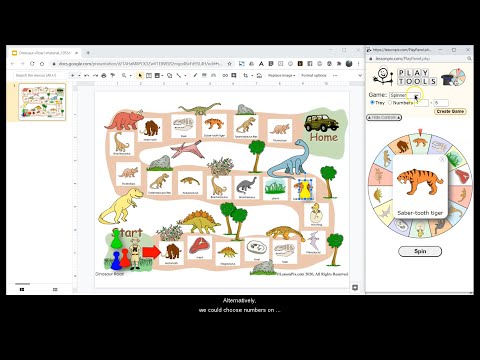This screenshot has height=360, width=480.
Task: Open the Crop/mask image dropdown arrow
Action: click(252, 76)
